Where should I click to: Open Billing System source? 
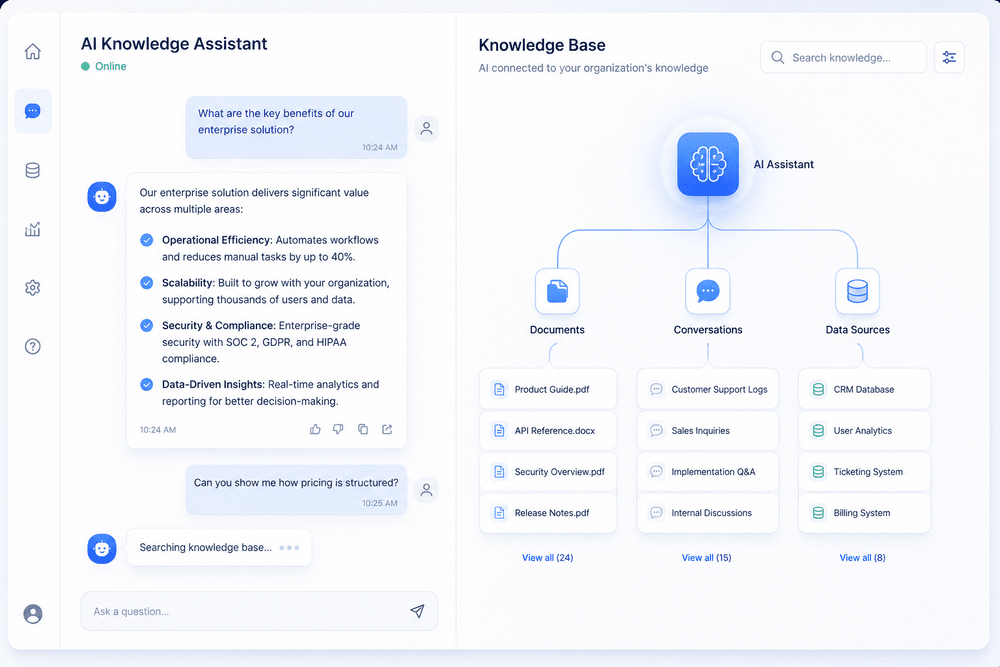pyautogui.click(x=865, y=513)
